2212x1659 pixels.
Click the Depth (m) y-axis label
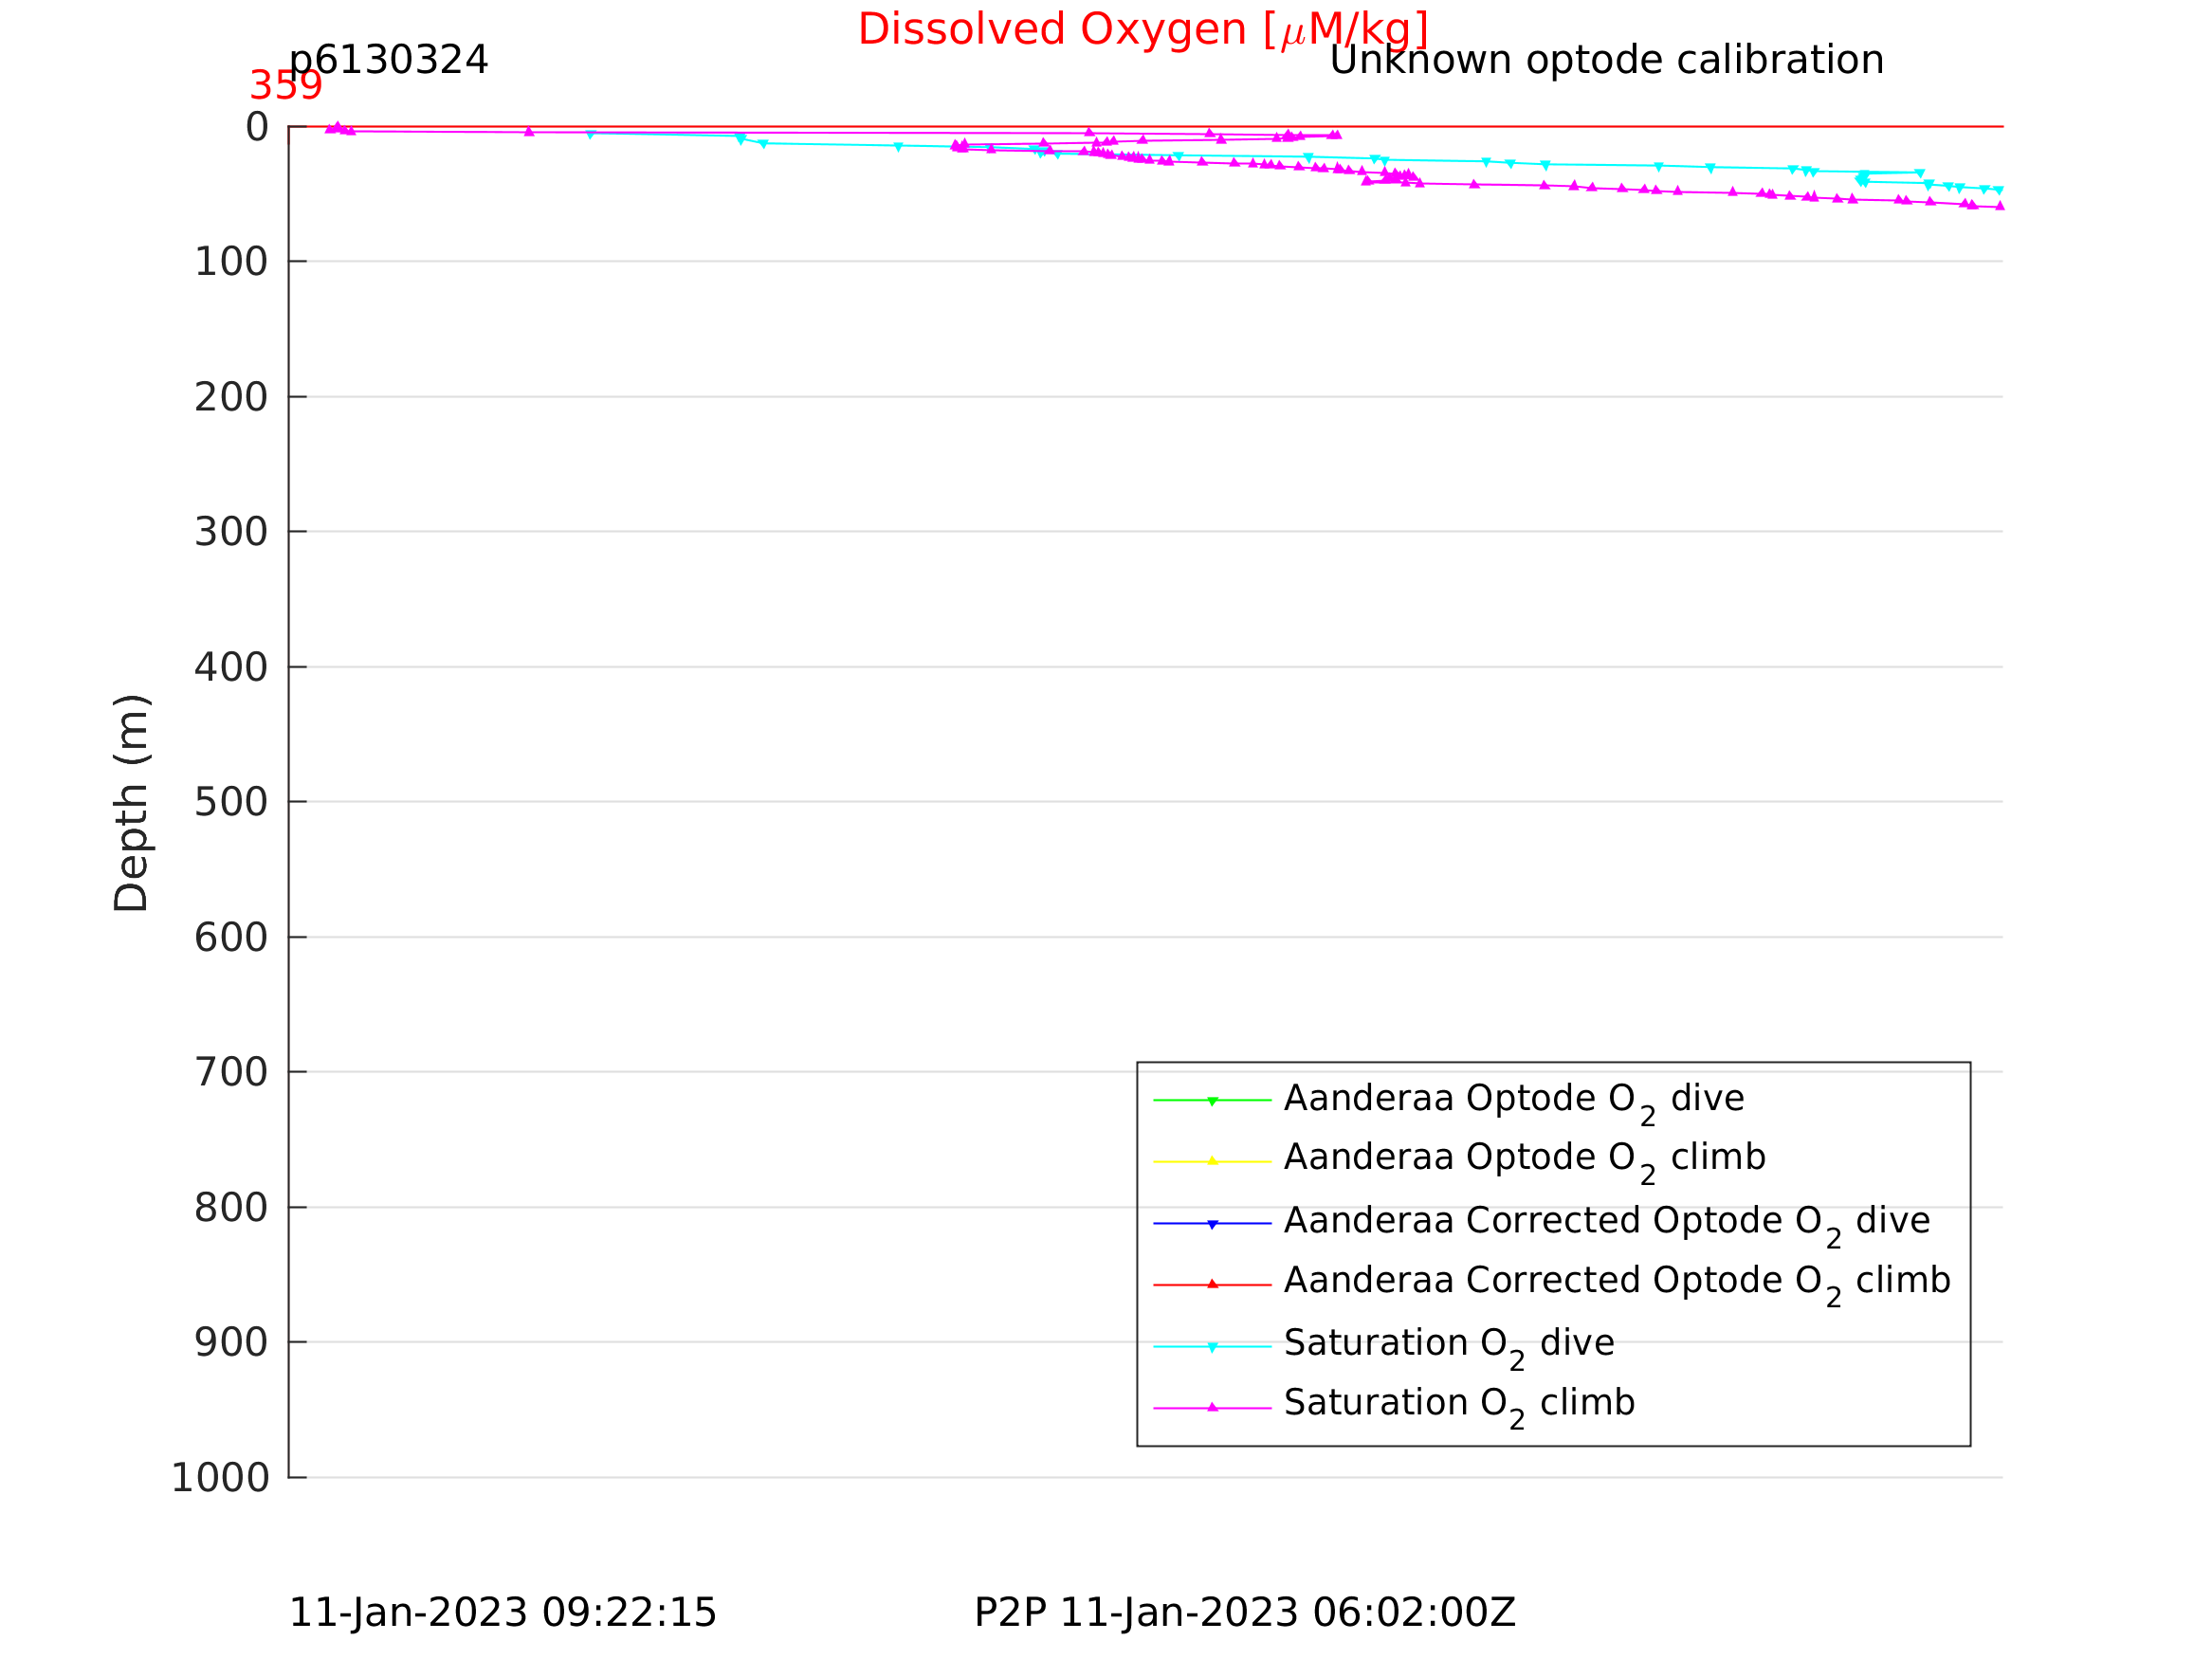pyautogui.click(x=131, y=803)
